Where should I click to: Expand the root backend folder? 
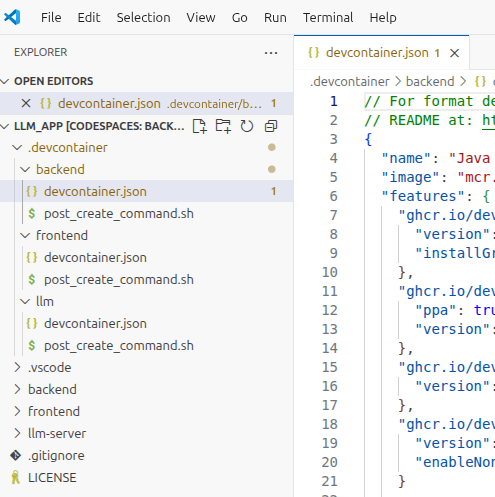tap(17, 389)
